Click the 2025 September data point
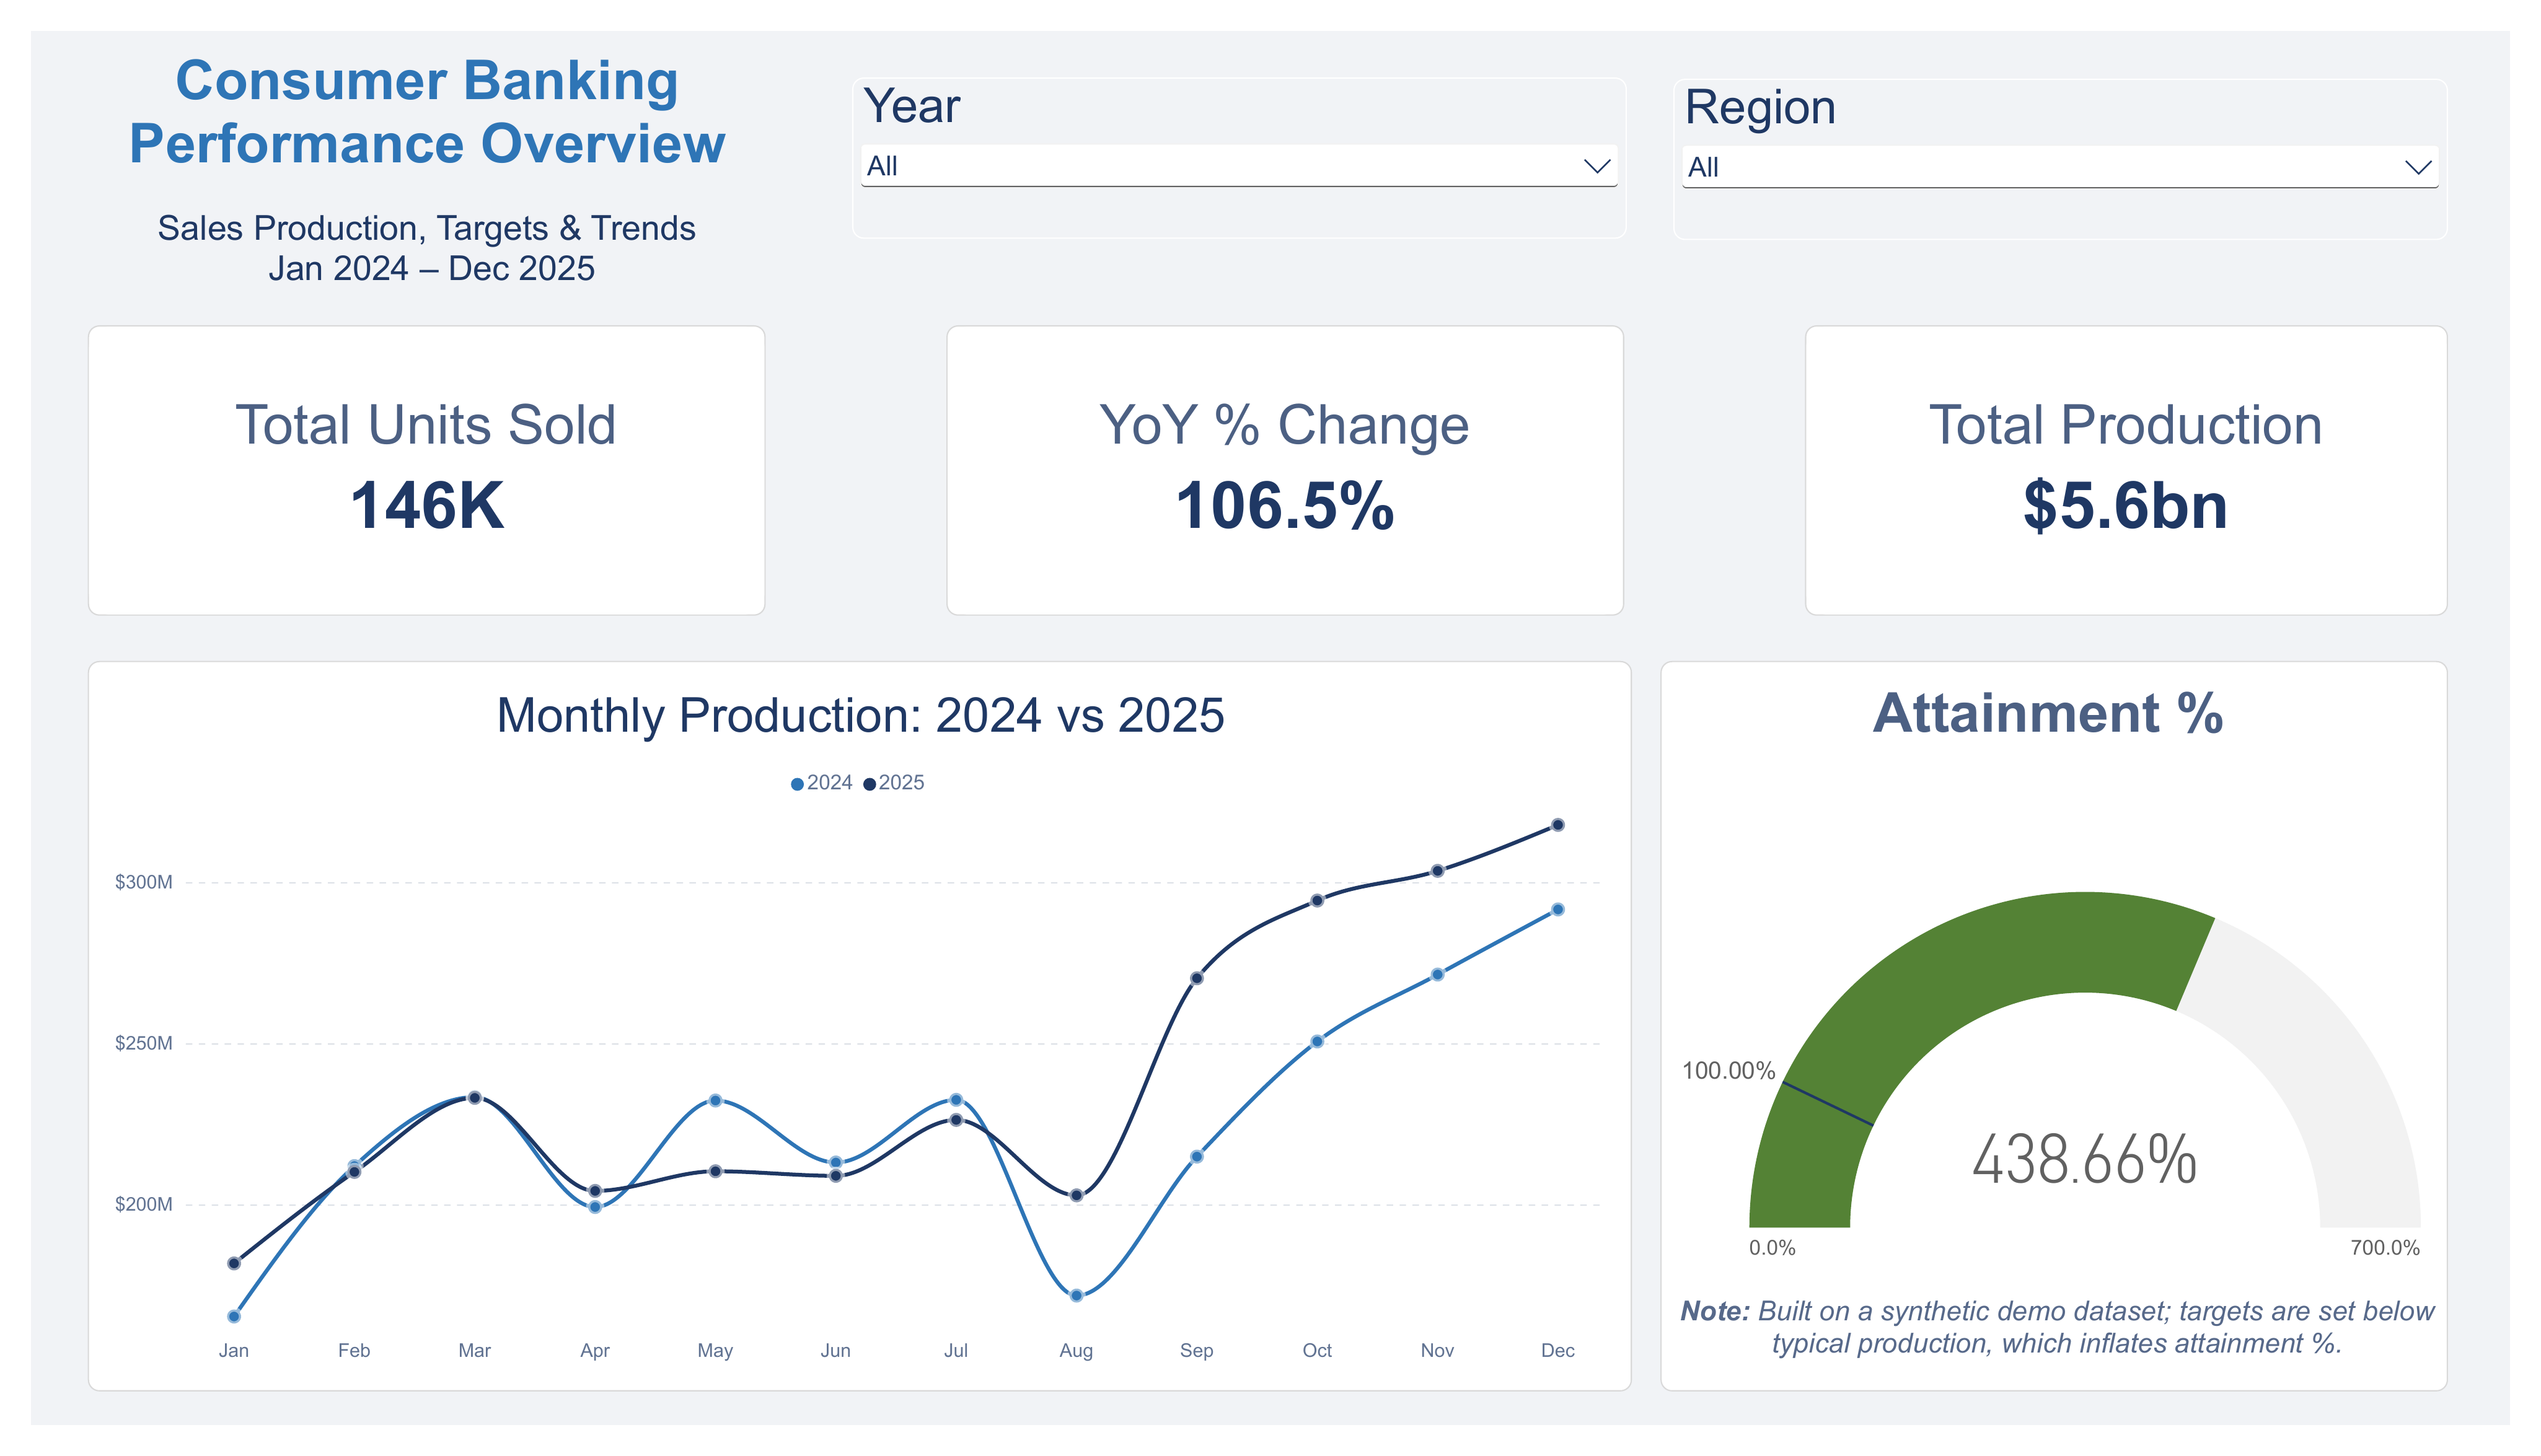 pos(1197,978)
